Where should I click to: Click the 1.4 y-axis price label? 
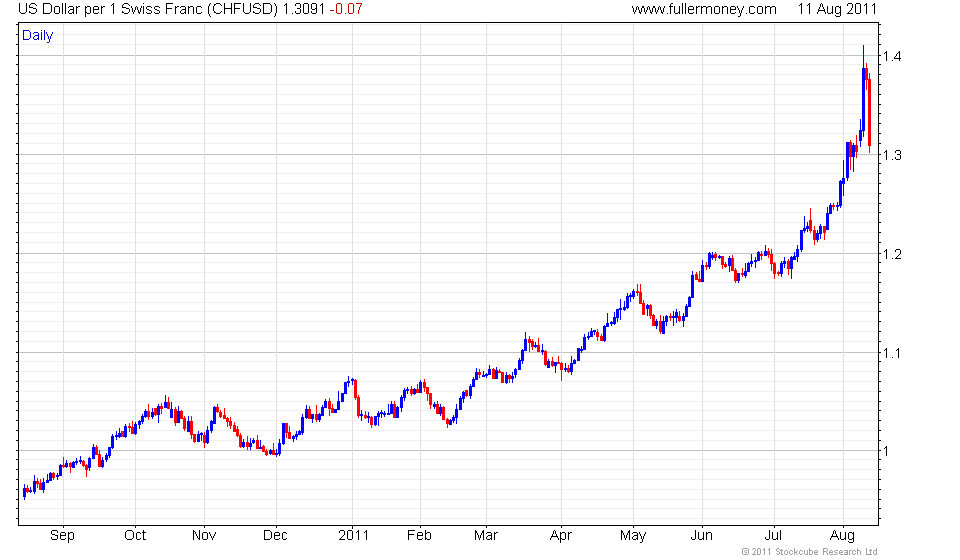point(892,56)
